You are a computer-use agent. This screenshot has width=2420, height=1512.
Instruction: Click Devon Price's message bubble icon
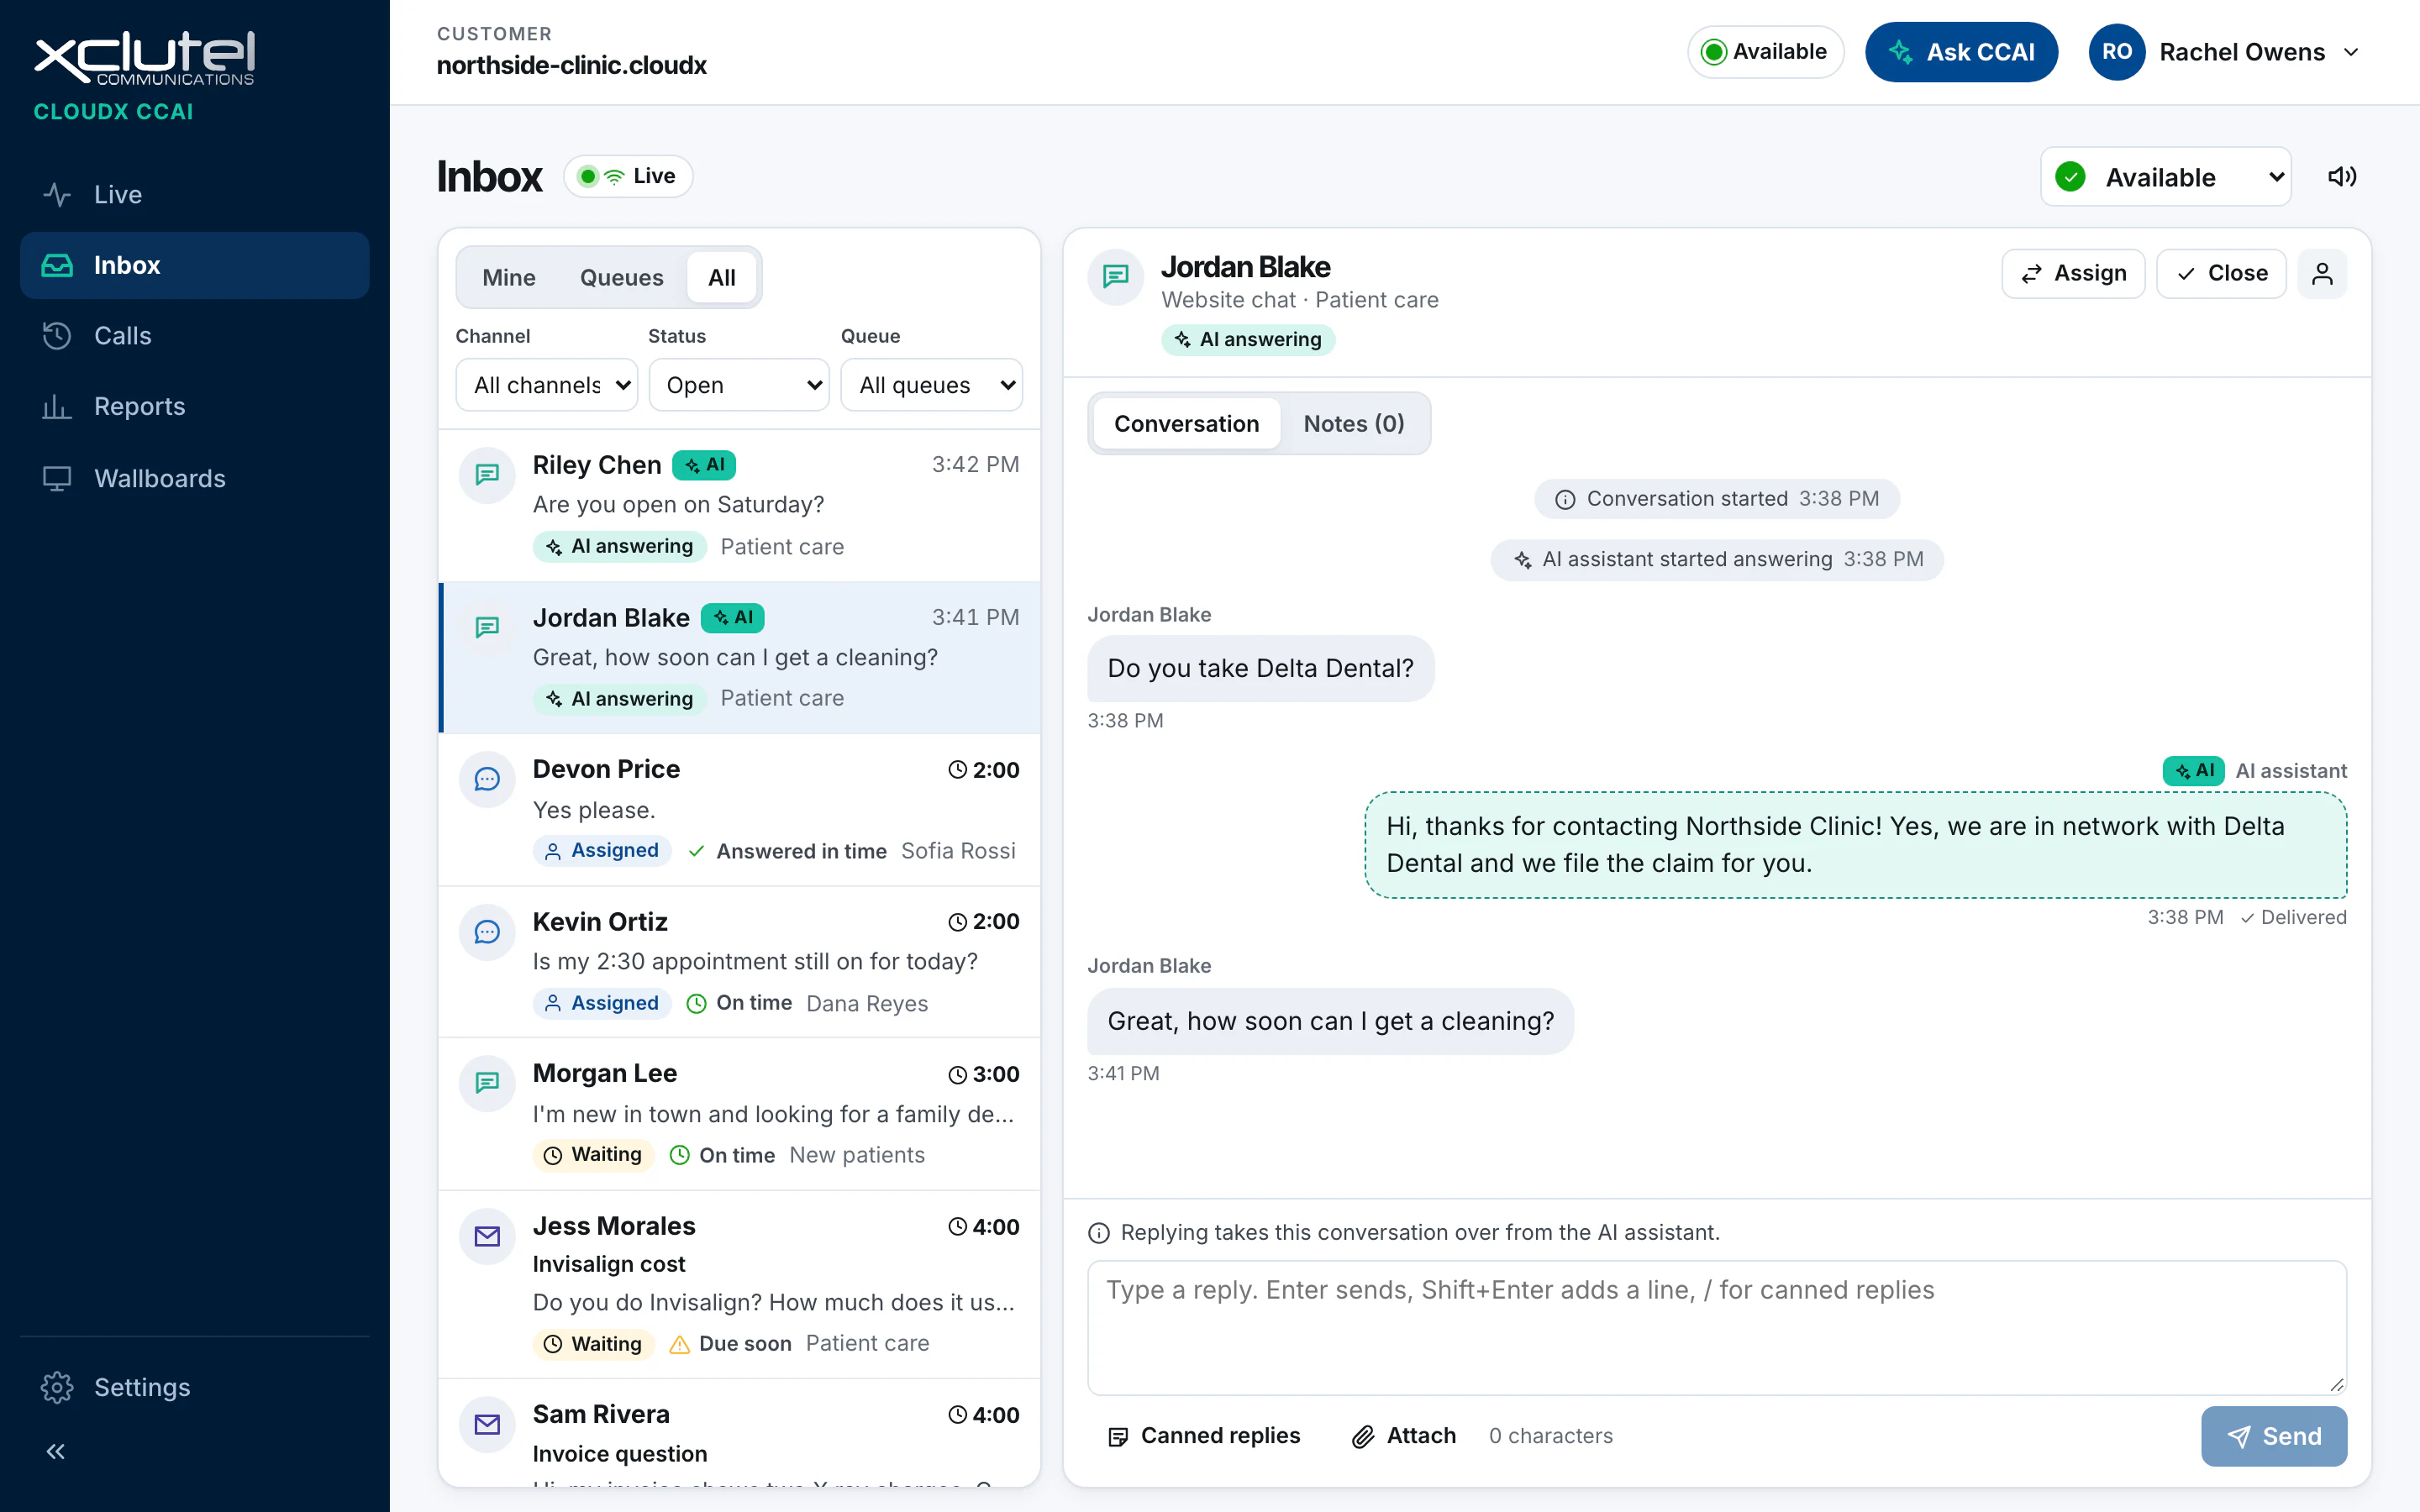coord(487,779)
